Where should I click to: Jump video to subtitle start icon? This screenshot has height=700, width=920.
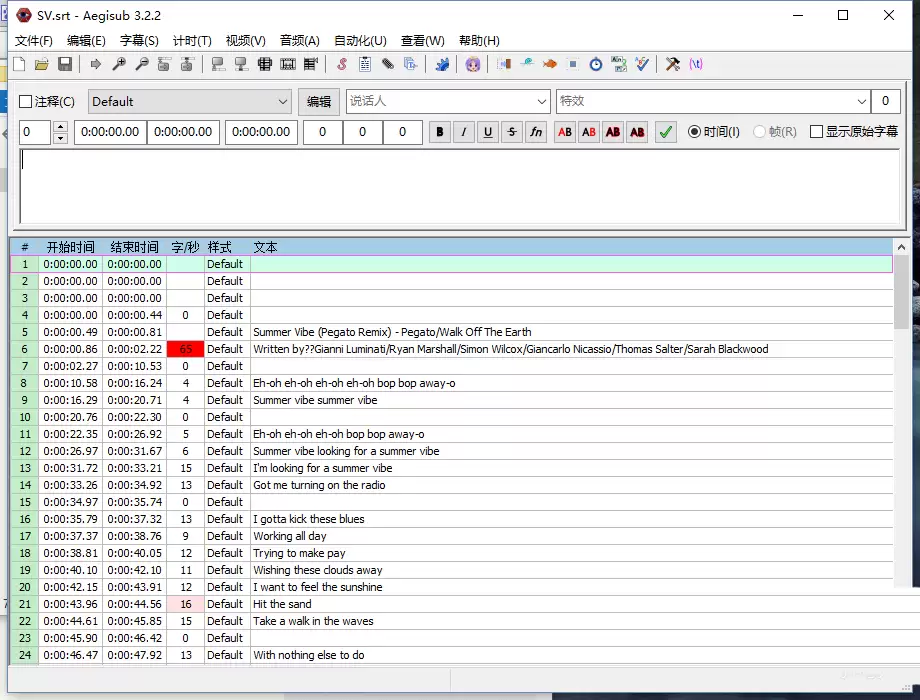click(x=164, y=64)
